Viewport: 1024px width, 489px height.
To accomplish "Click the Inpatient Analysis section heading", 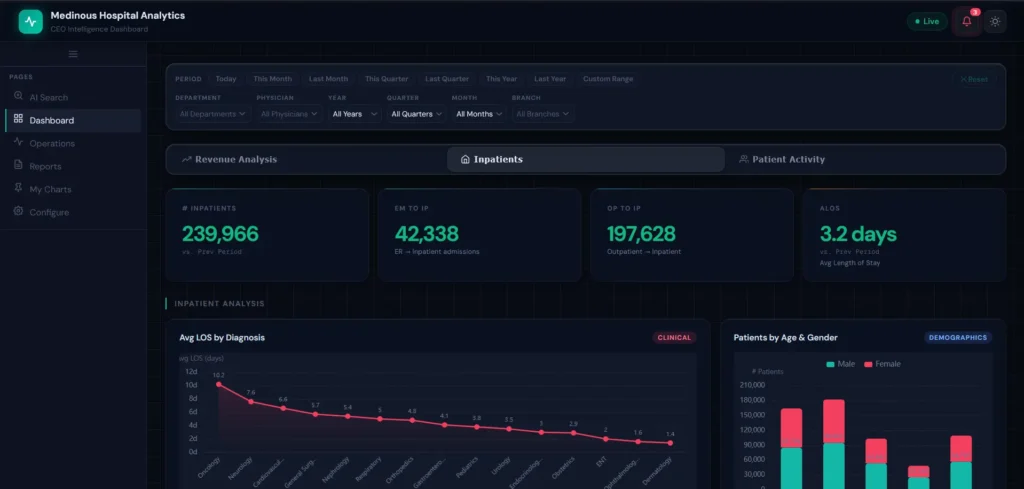I will tap(219, 304).
